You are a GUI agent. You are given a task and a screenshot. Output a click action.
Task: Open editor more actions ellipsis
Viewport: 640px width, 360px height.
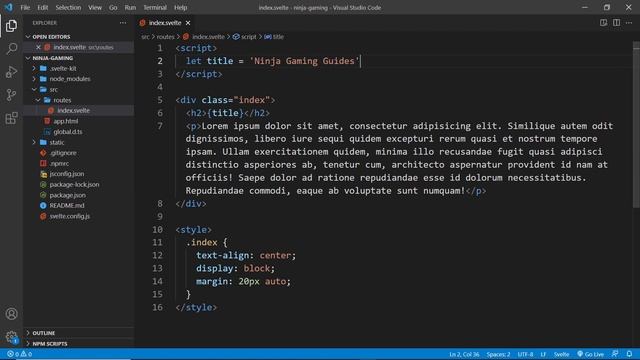(x=629, y=23)
